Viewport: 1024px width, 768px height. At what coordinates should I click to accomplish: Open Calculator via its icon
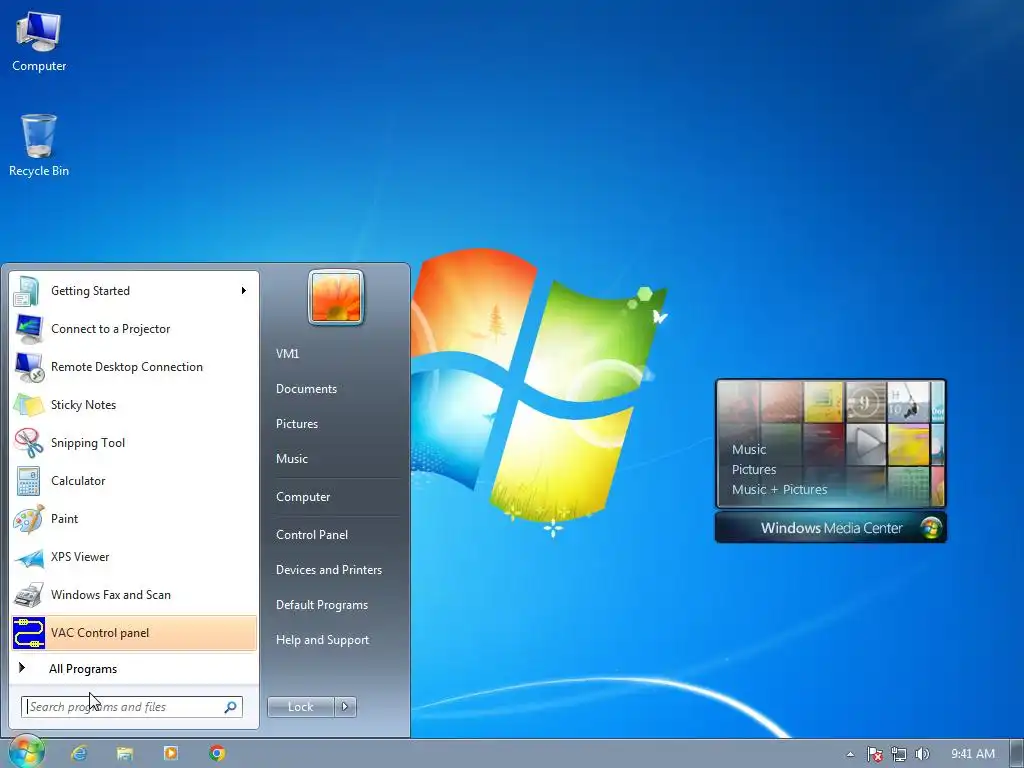point(29,481)
